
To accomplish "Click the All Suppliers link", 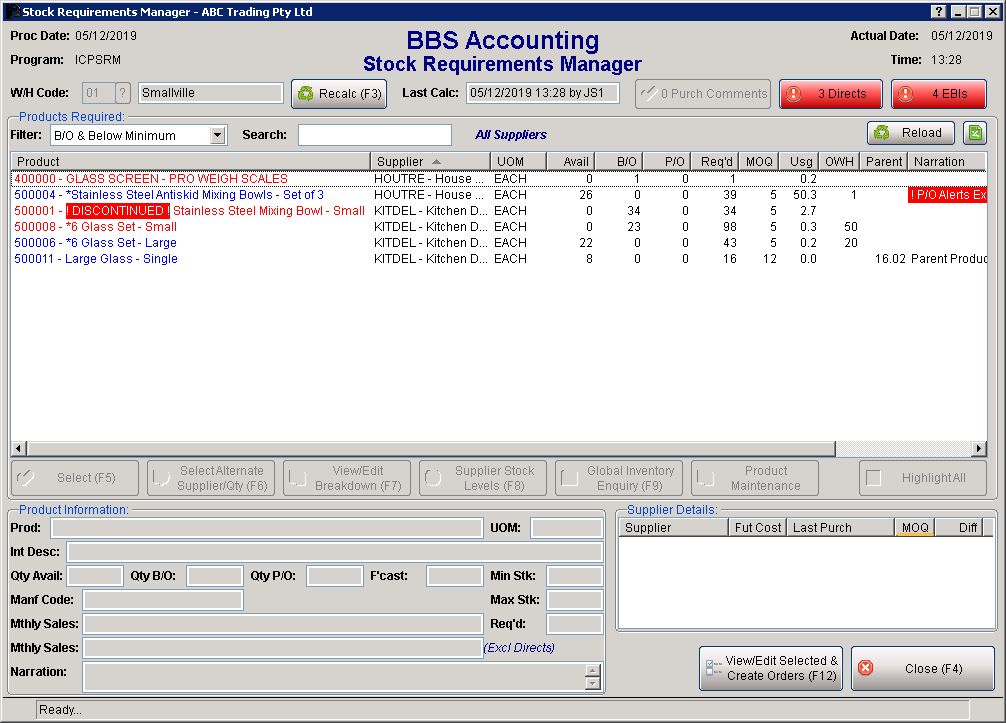I will (x=510, y=135).
